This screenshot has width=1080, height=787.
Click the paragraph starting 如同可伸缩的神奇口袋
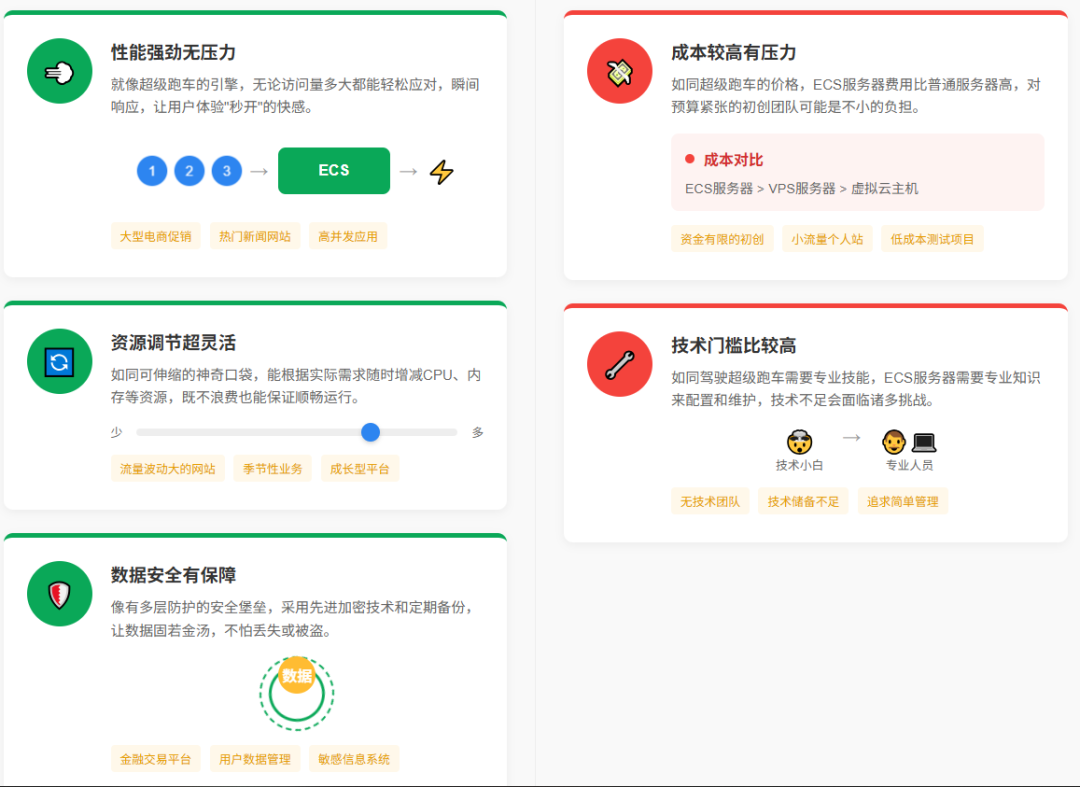click(296, 386)
